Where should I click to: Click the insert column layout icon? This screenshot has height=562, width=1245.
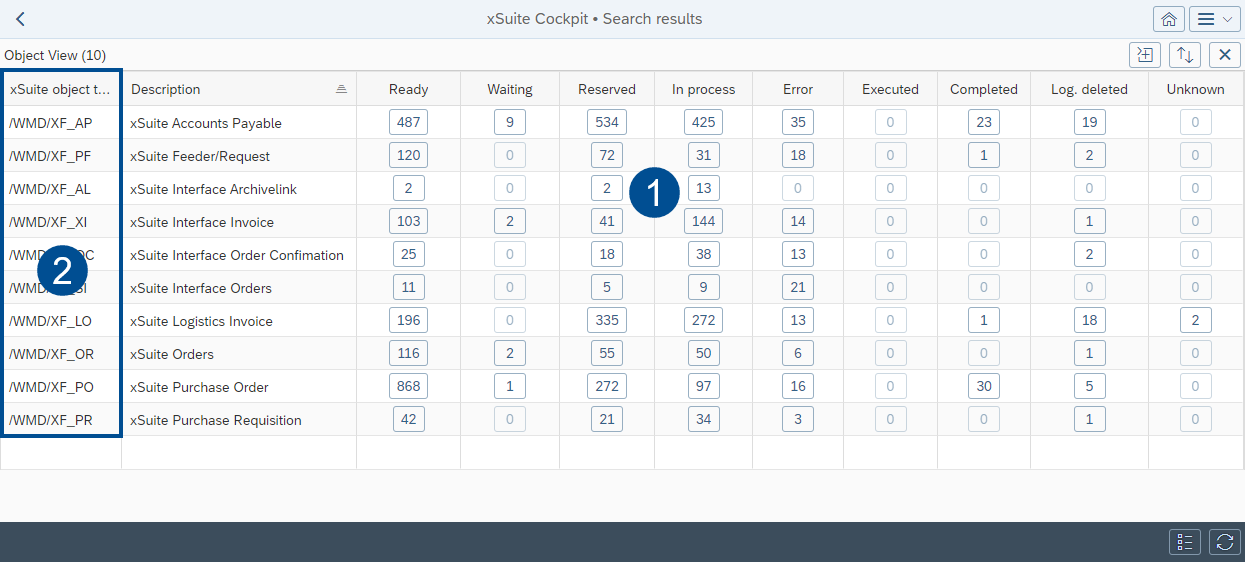[x=1144, y=55]
